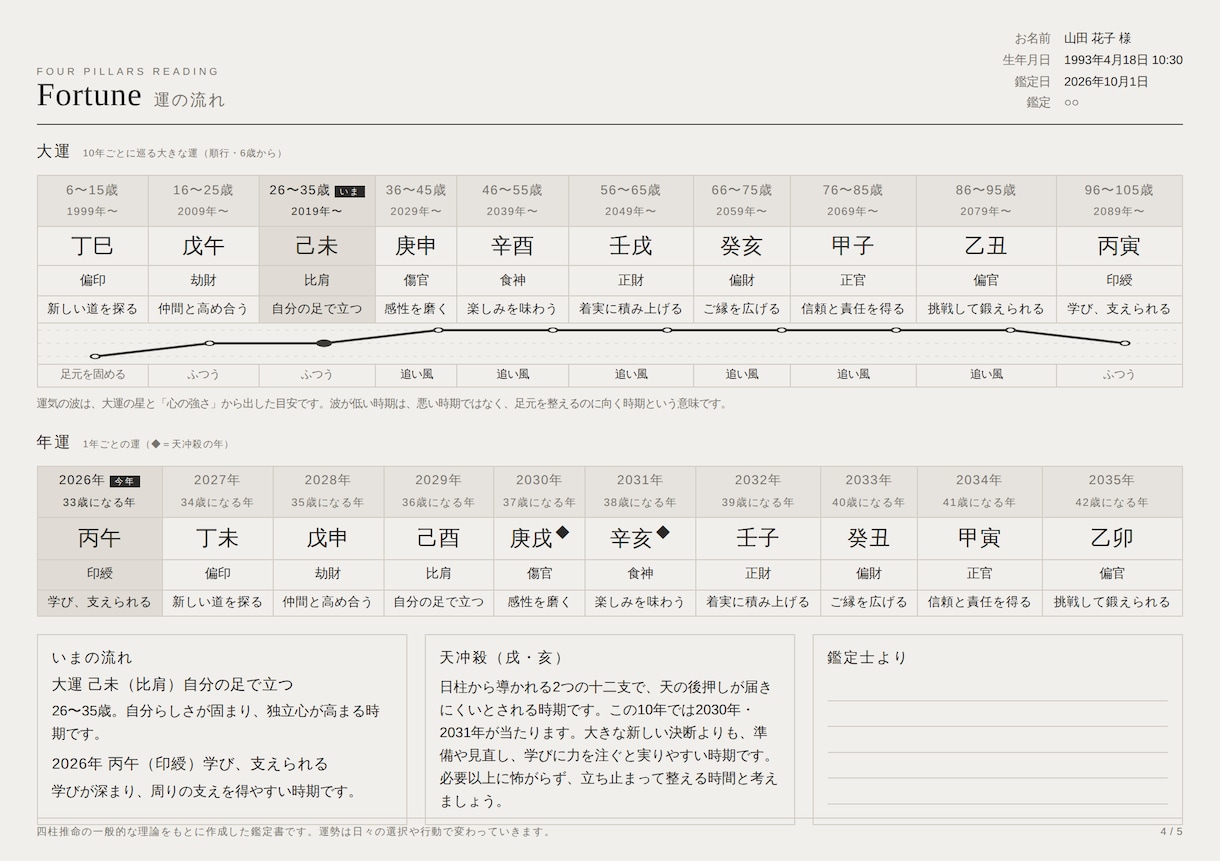Select the 96〜105歳 column header
This screenshot has height=861, width=1220.
[x=1119, y=201]
